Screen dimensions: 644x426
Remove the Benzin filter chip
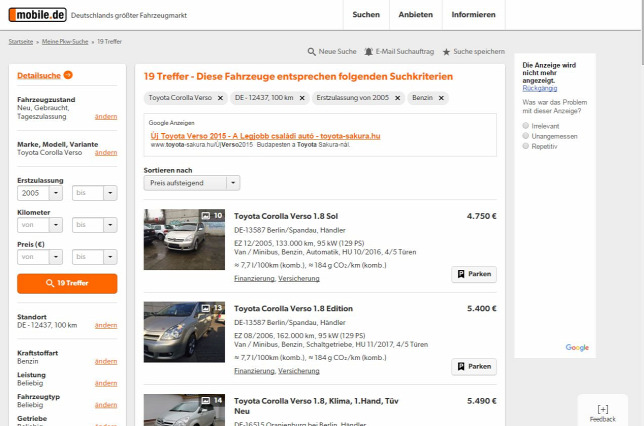441,98
